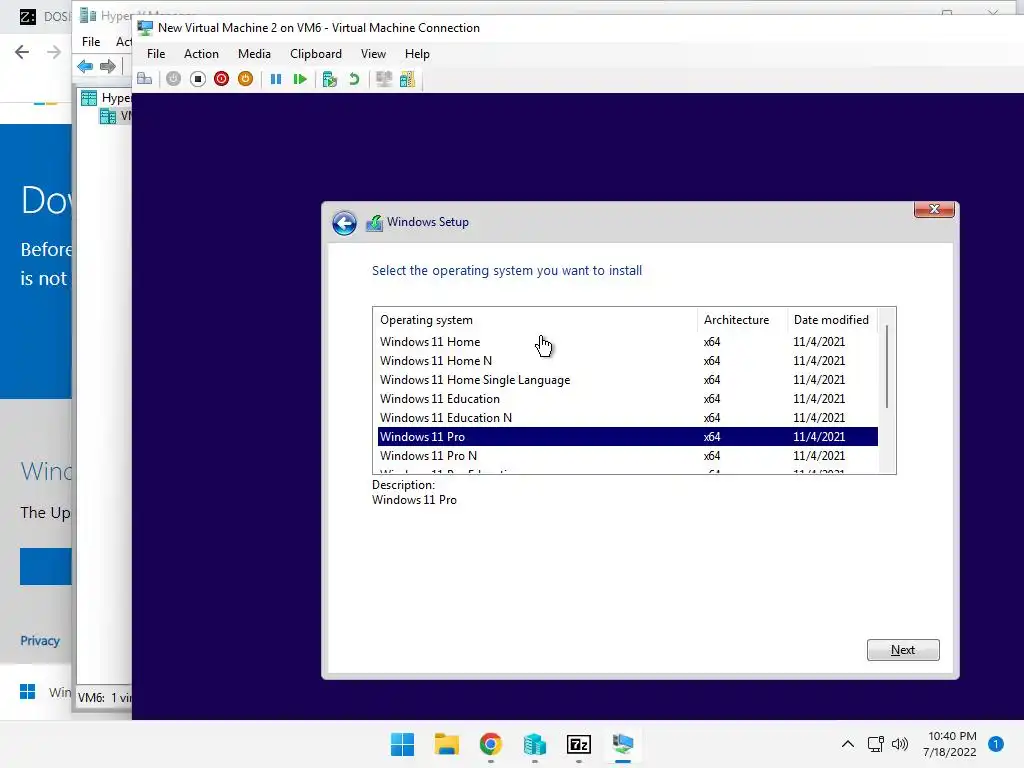Open Google Chrome from the taskbar
Viewport: 1024px width, 768px height.
490,744
